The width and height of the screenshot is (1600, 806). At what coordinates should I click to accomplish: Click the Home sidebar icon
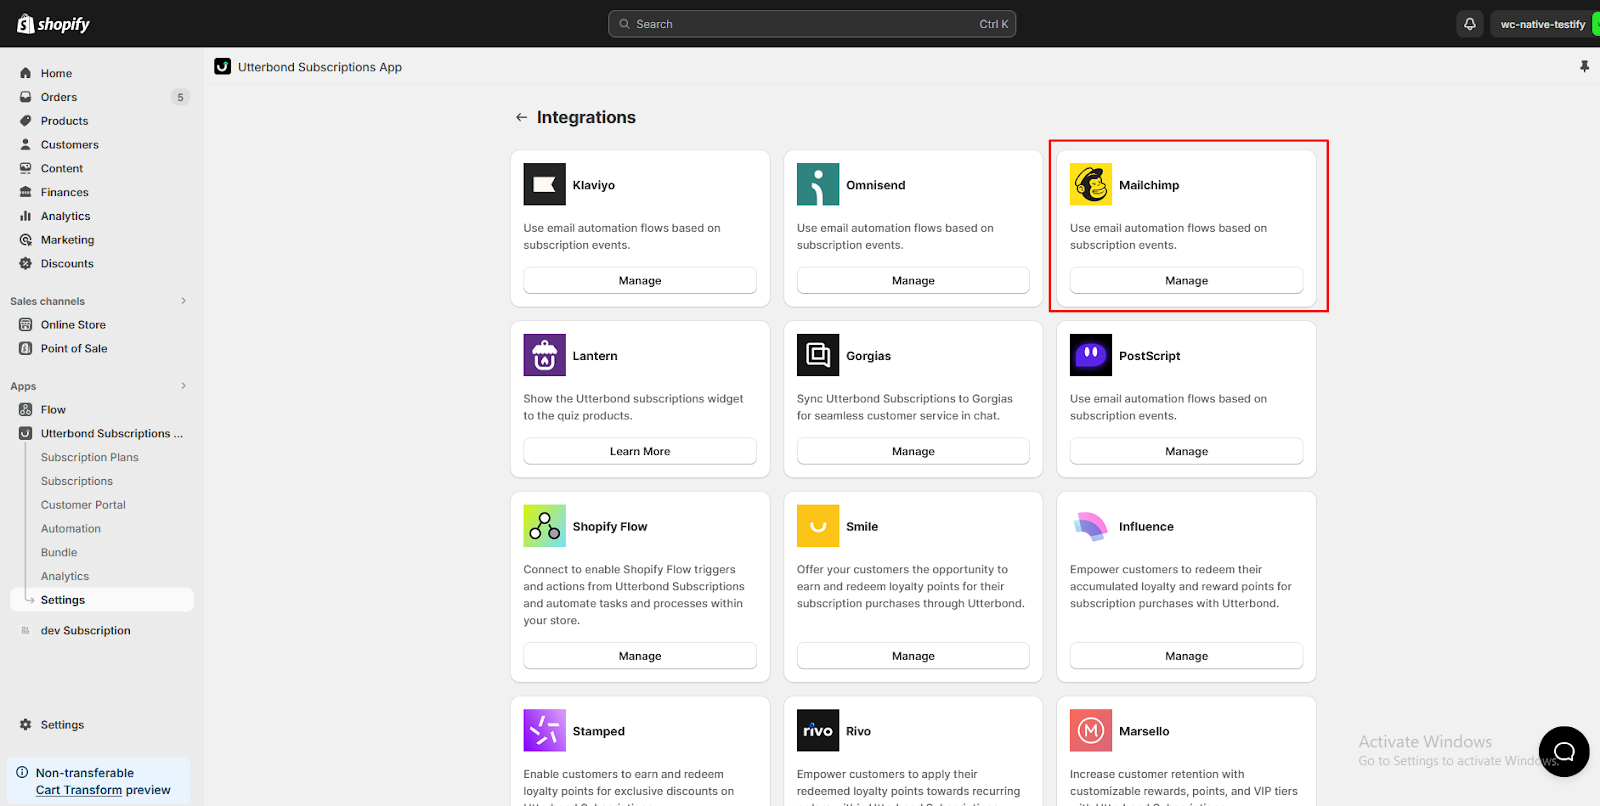[26, 73]
